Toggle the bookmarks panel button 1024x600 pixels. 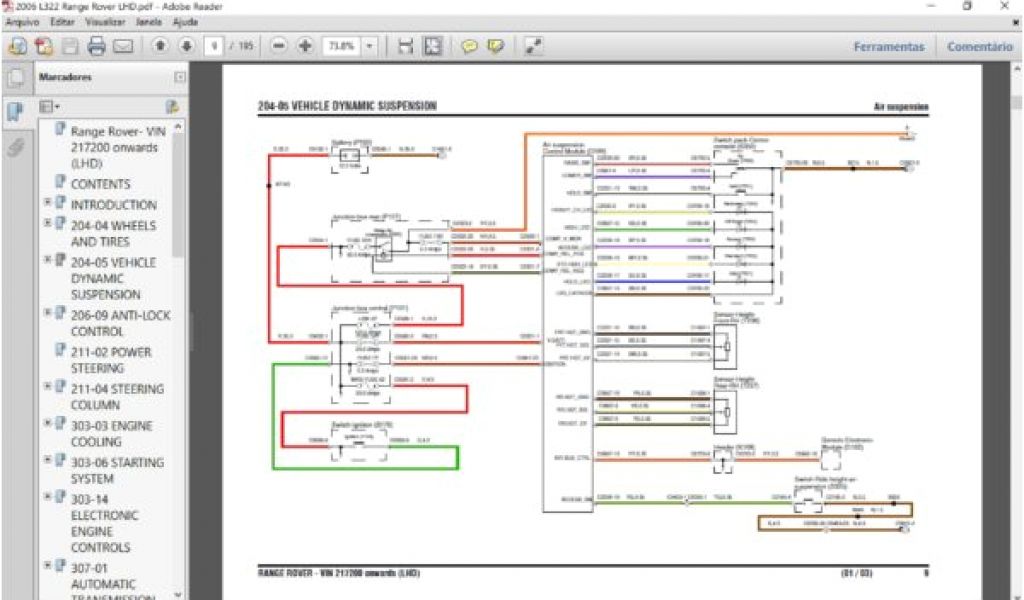tap(15, 112)
